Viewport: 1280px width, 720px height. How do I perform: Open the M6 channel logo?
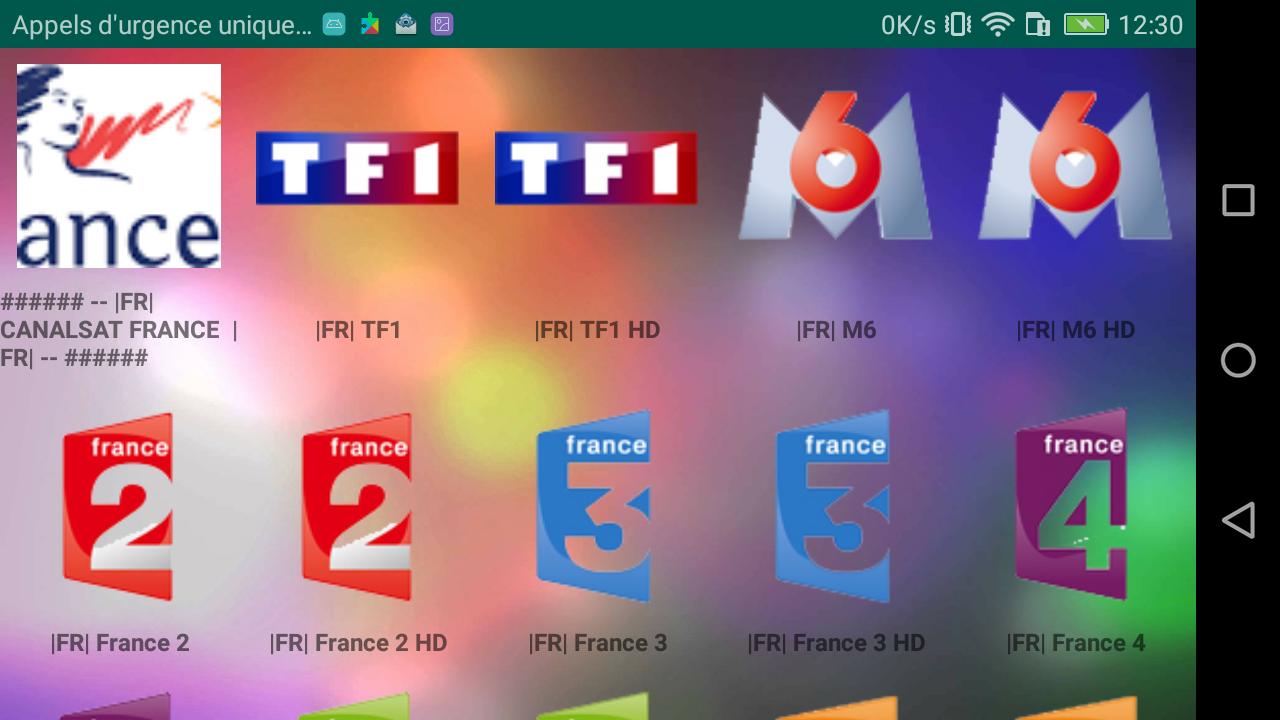[x=836, y=166]
